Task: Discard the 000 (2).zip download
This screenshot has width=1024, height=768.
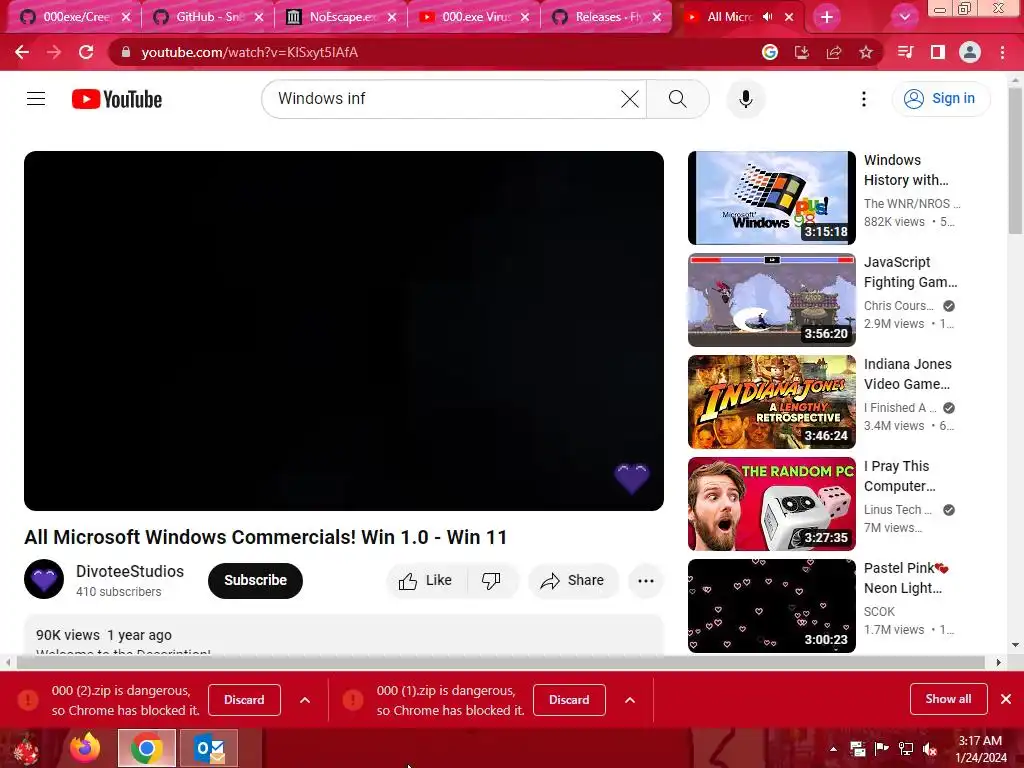Action: coord(244,700)
